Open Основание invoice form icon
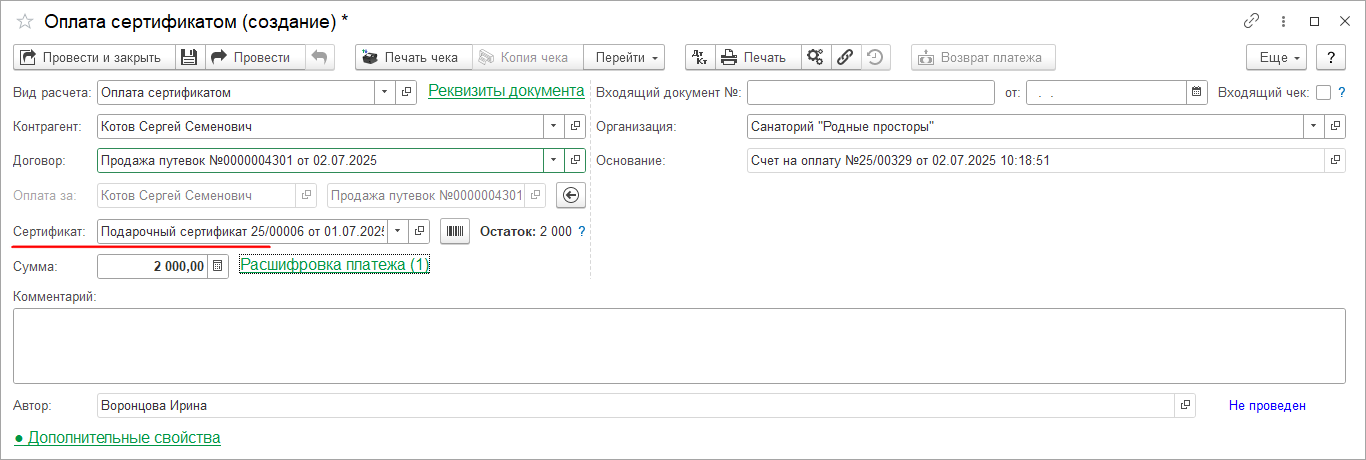 (x=1335, y=160)
